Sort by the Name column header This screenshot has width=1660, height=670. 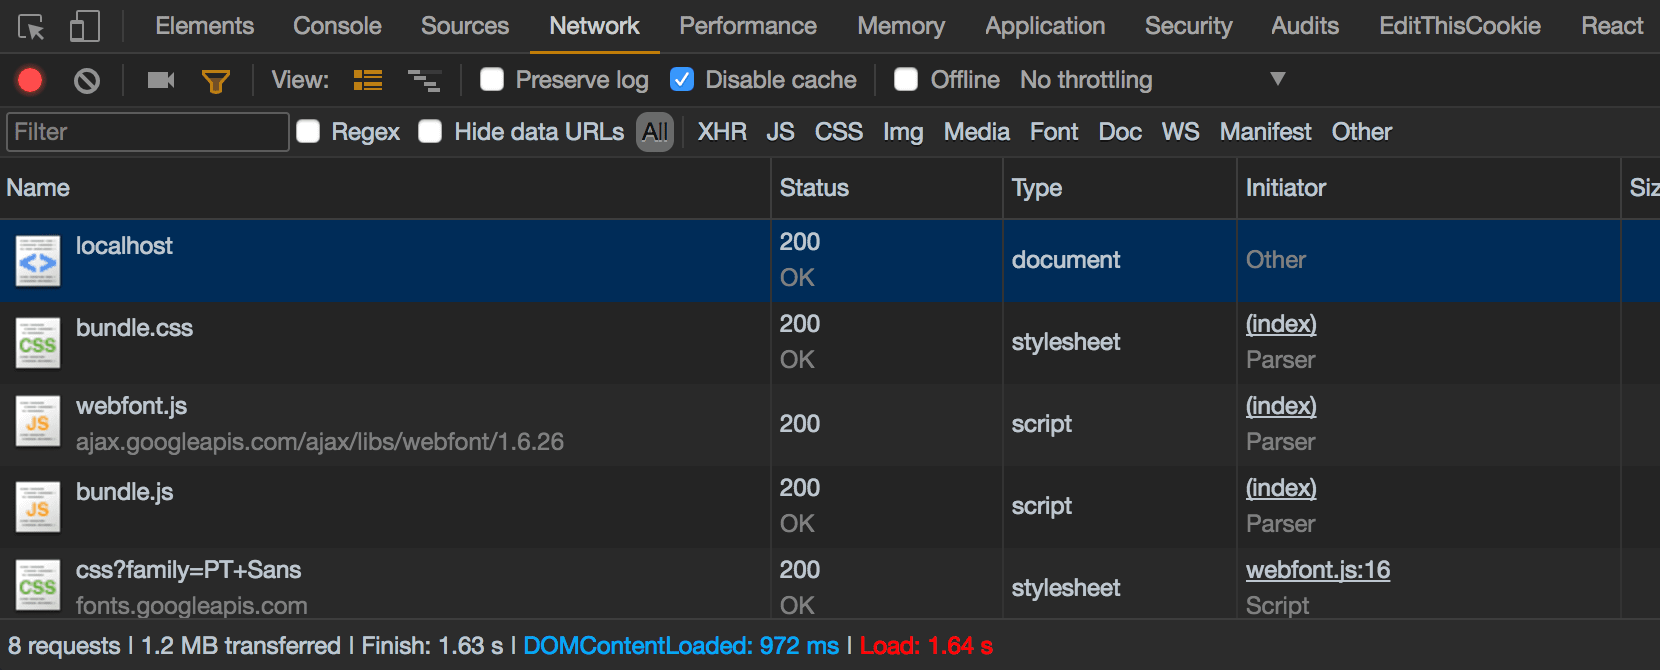(385, 188)
